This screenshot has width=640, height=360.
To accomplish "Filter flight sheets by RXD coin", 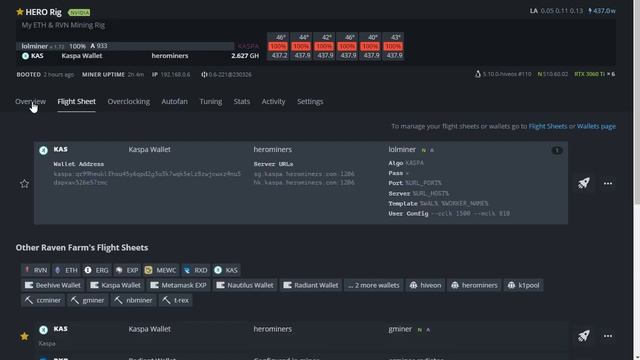I will [196, 270].
